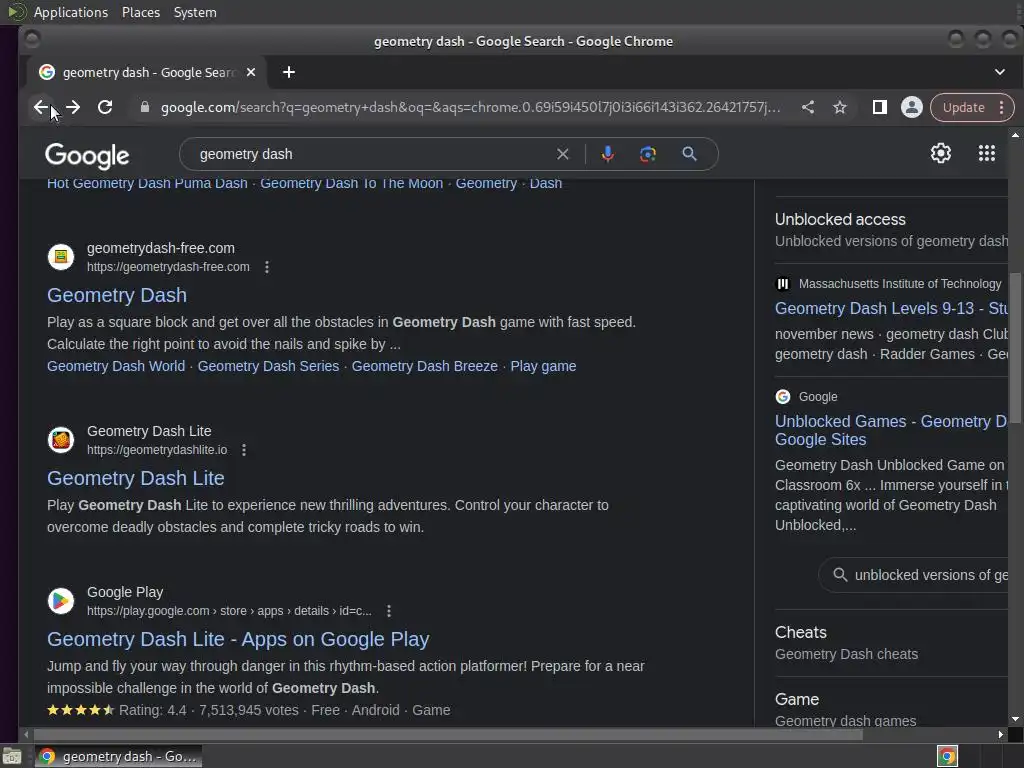The width and height of the screenshot is (1024, 768).
Task: Click the Google logo
Action: point(87,155)
